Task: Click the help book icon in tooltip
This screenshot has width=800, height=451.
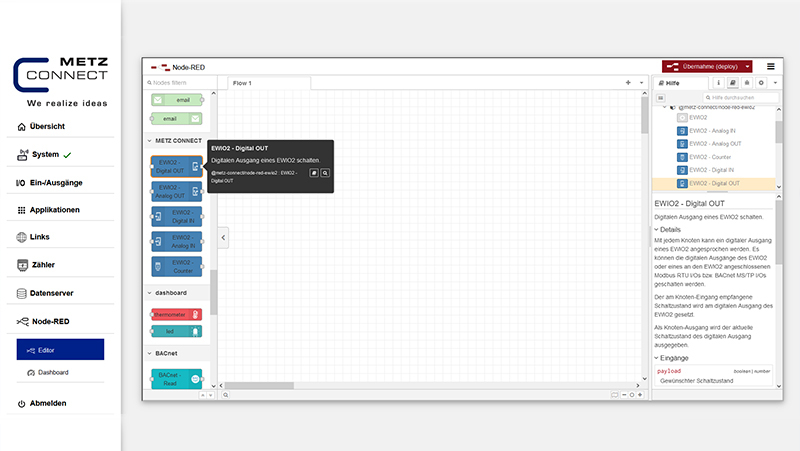Action: coord(313,173)
